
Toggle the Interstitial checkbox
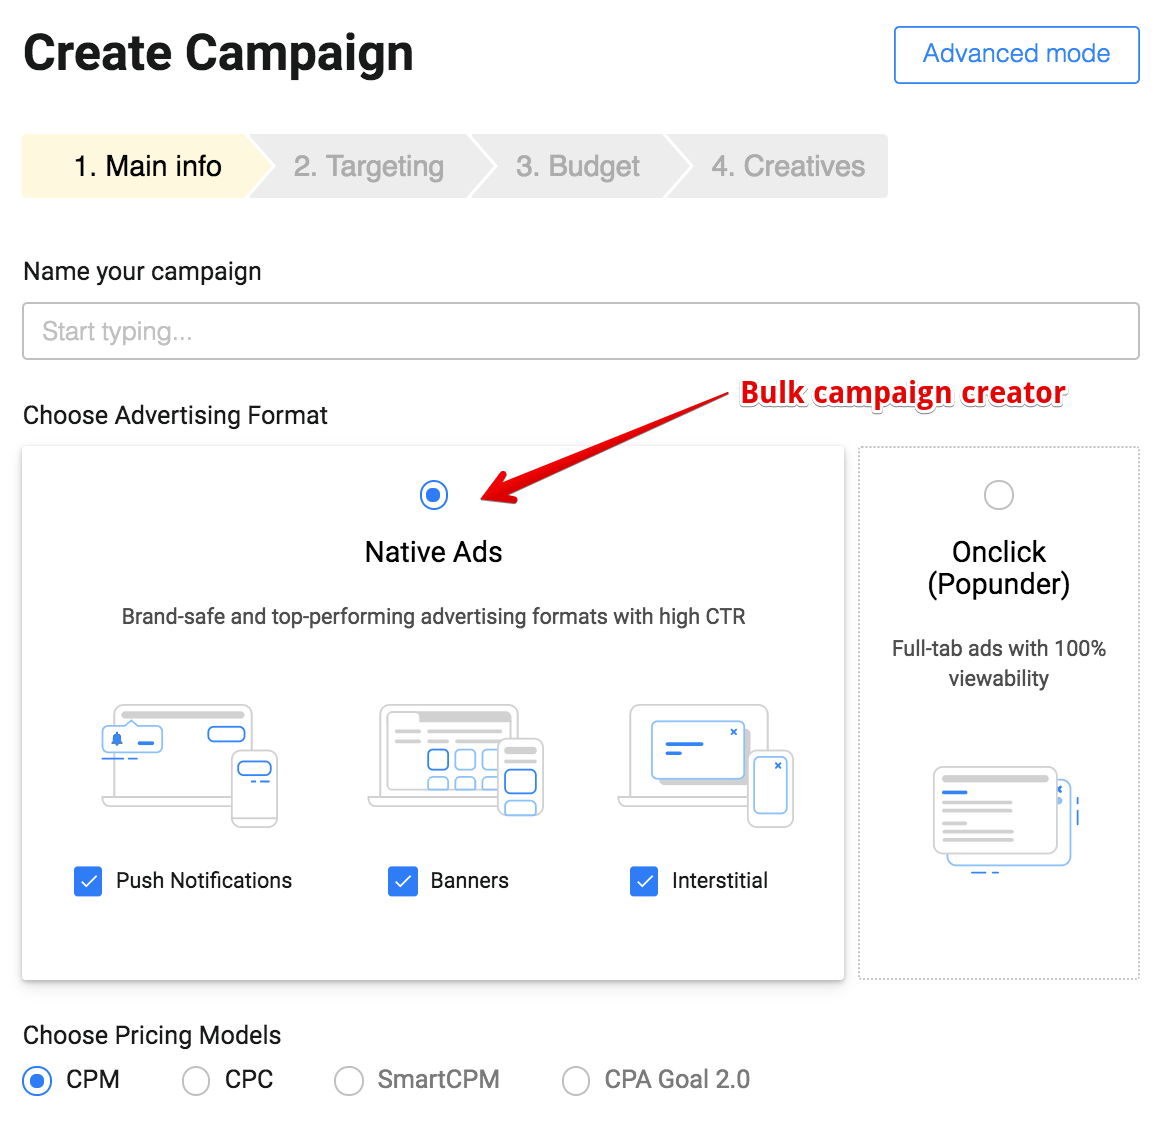pos(644,881)
